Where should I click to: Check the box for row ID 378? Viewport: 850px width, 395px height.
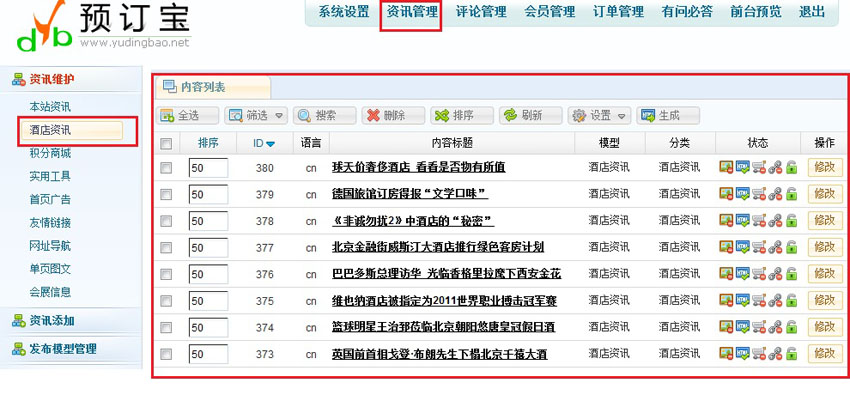(x=166, y=221)
